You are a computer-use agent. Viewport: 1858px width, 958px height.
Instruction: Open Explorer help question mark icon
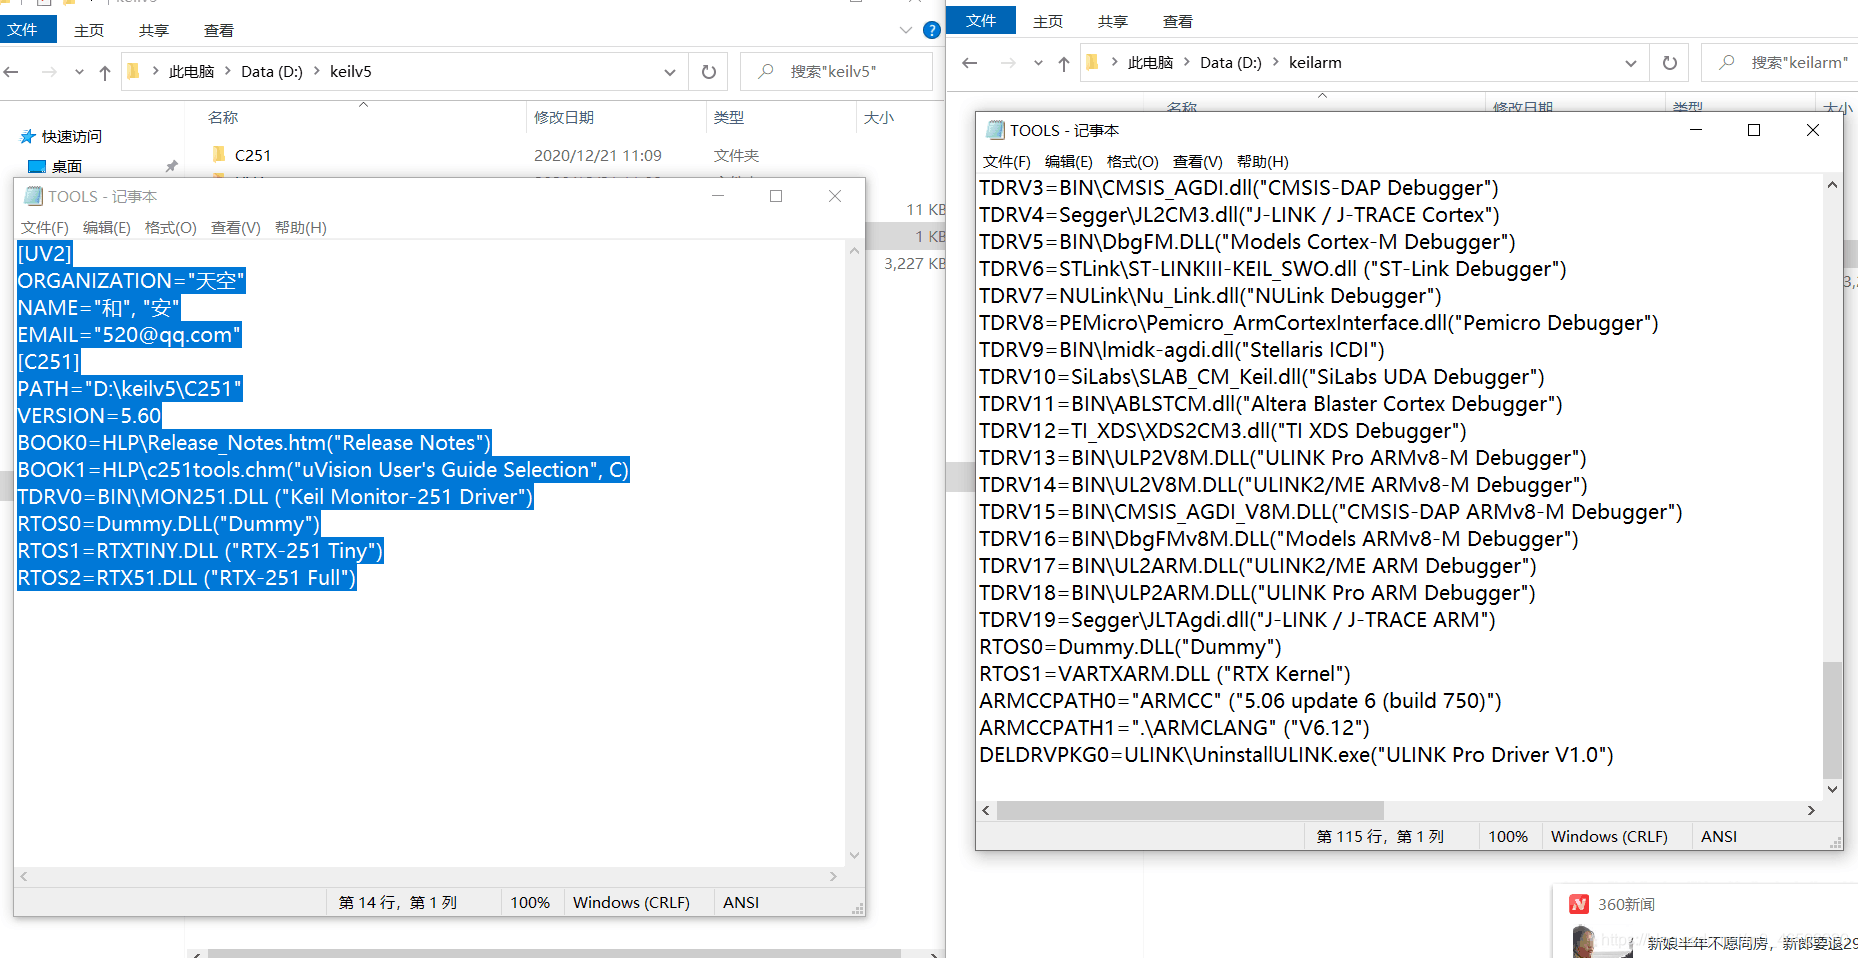point(932,30)
